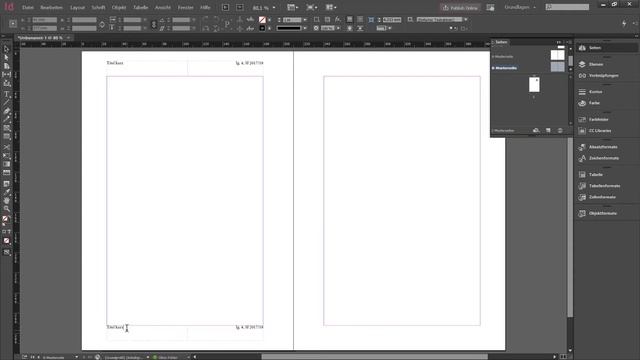Click the reference point locator
Image resolution: width=640 pixels, height=360 pixels.
pos(13,24)
